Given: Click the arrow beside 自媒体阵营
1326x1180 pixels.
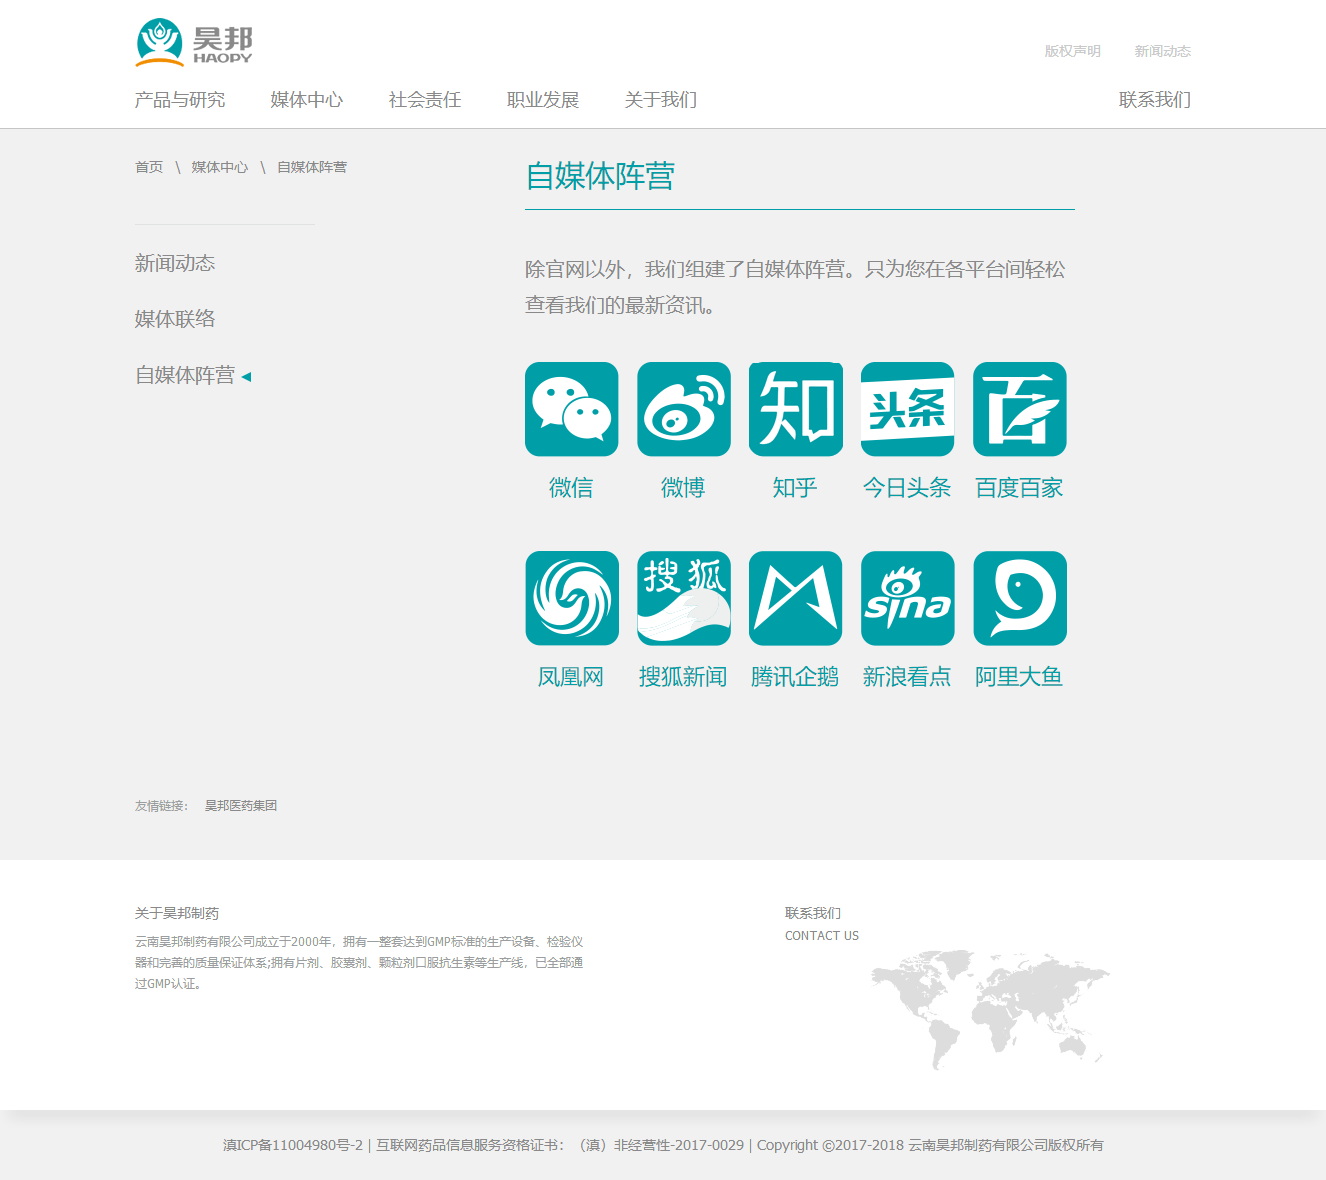Looking at the screenshot, I should 248,376.
